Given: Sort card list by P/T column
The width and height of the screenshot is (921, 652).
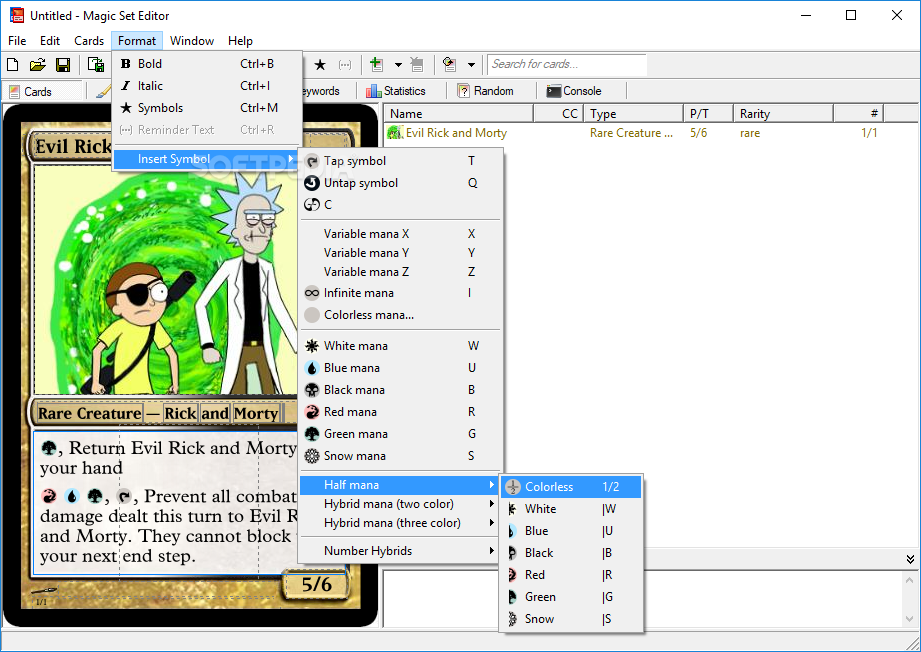Looking at the screenshot, I should pyautogui.click(x=708, y=113).
